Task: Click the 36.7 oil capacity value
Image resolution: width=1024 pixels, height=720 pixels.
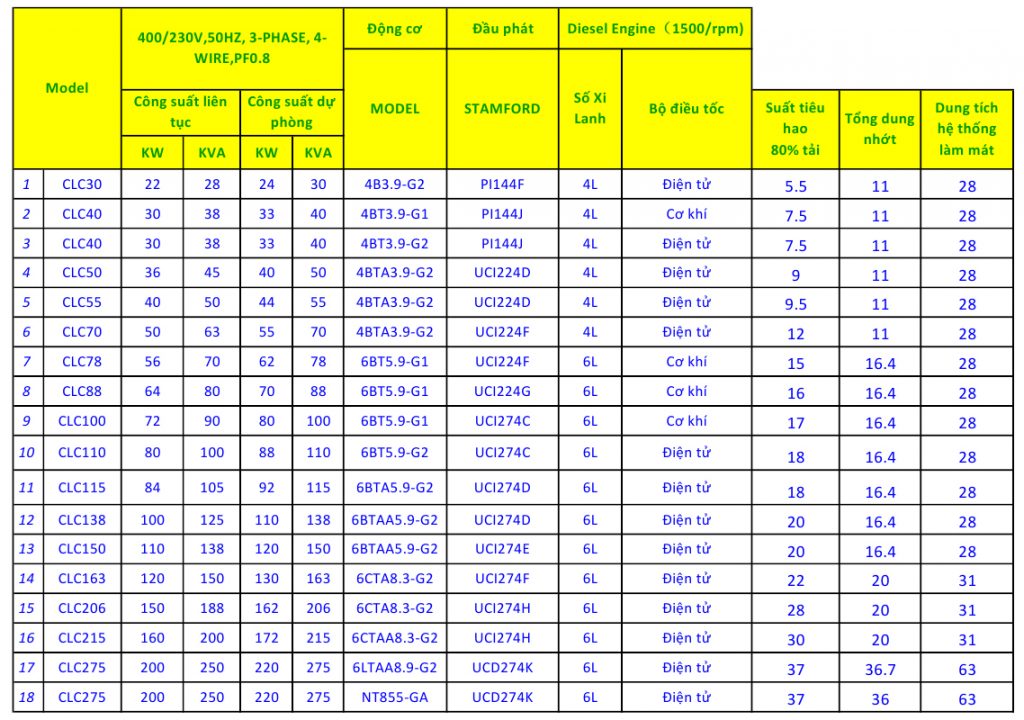Action: tap(879, 669)
